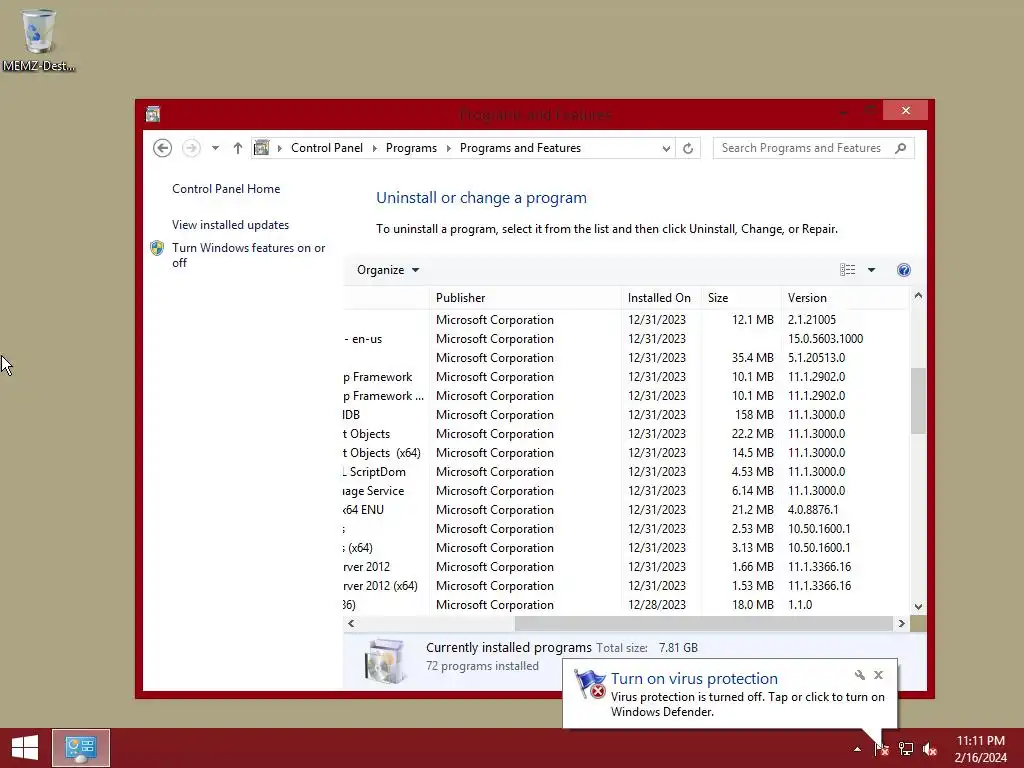This screenshot has width=1024, height=768.
Task: Select the row sized 3.13 MB
Action: pyautogui.click(x=626, y=548)
